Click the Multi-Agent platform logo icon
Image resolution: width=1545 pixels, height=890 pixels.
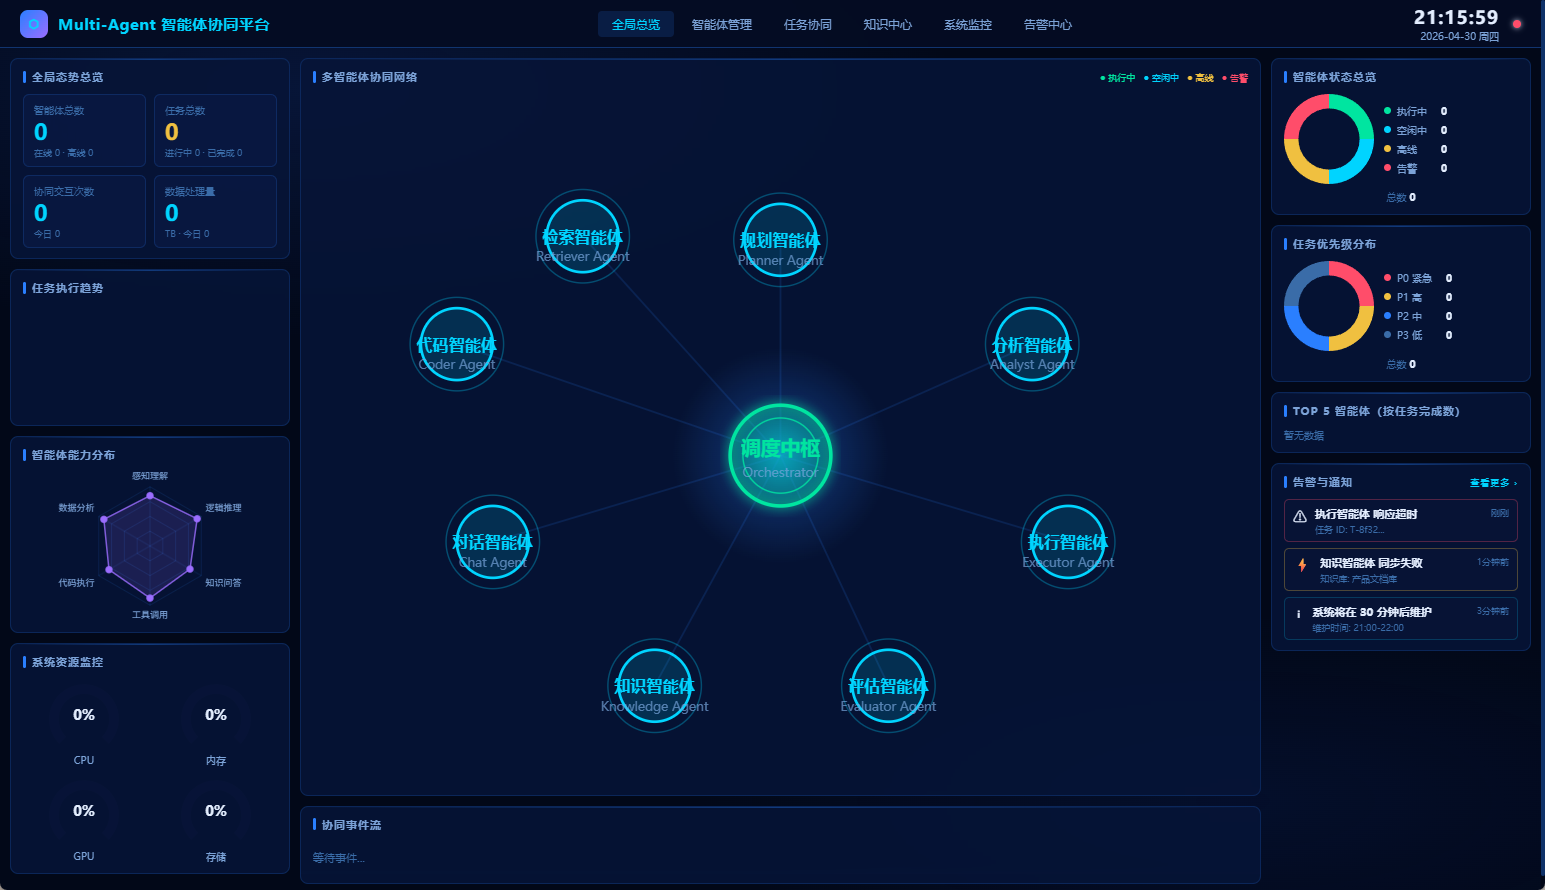(34, 24)
